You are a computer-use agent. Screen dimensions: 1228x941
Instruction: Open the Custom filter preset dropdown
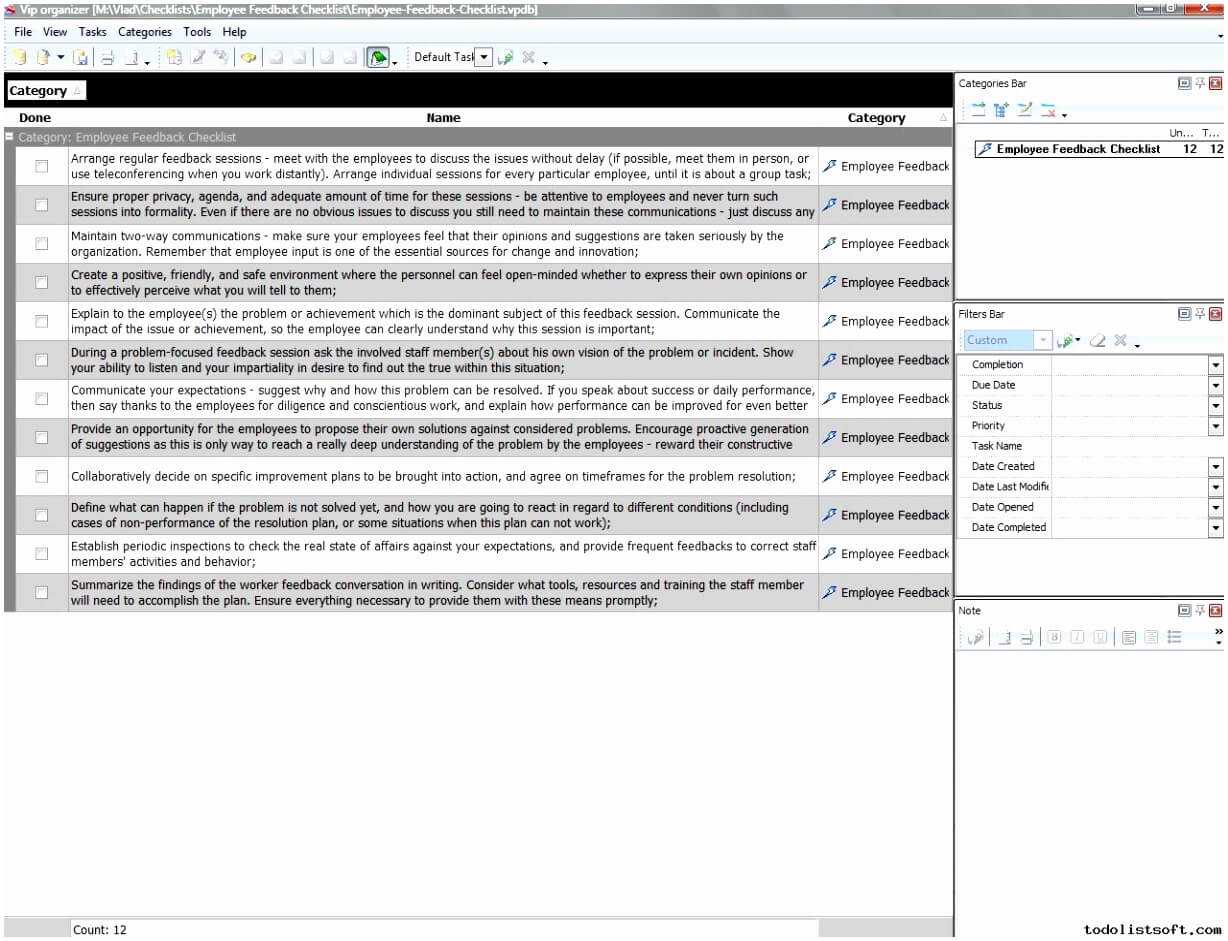click(1043, 340)
